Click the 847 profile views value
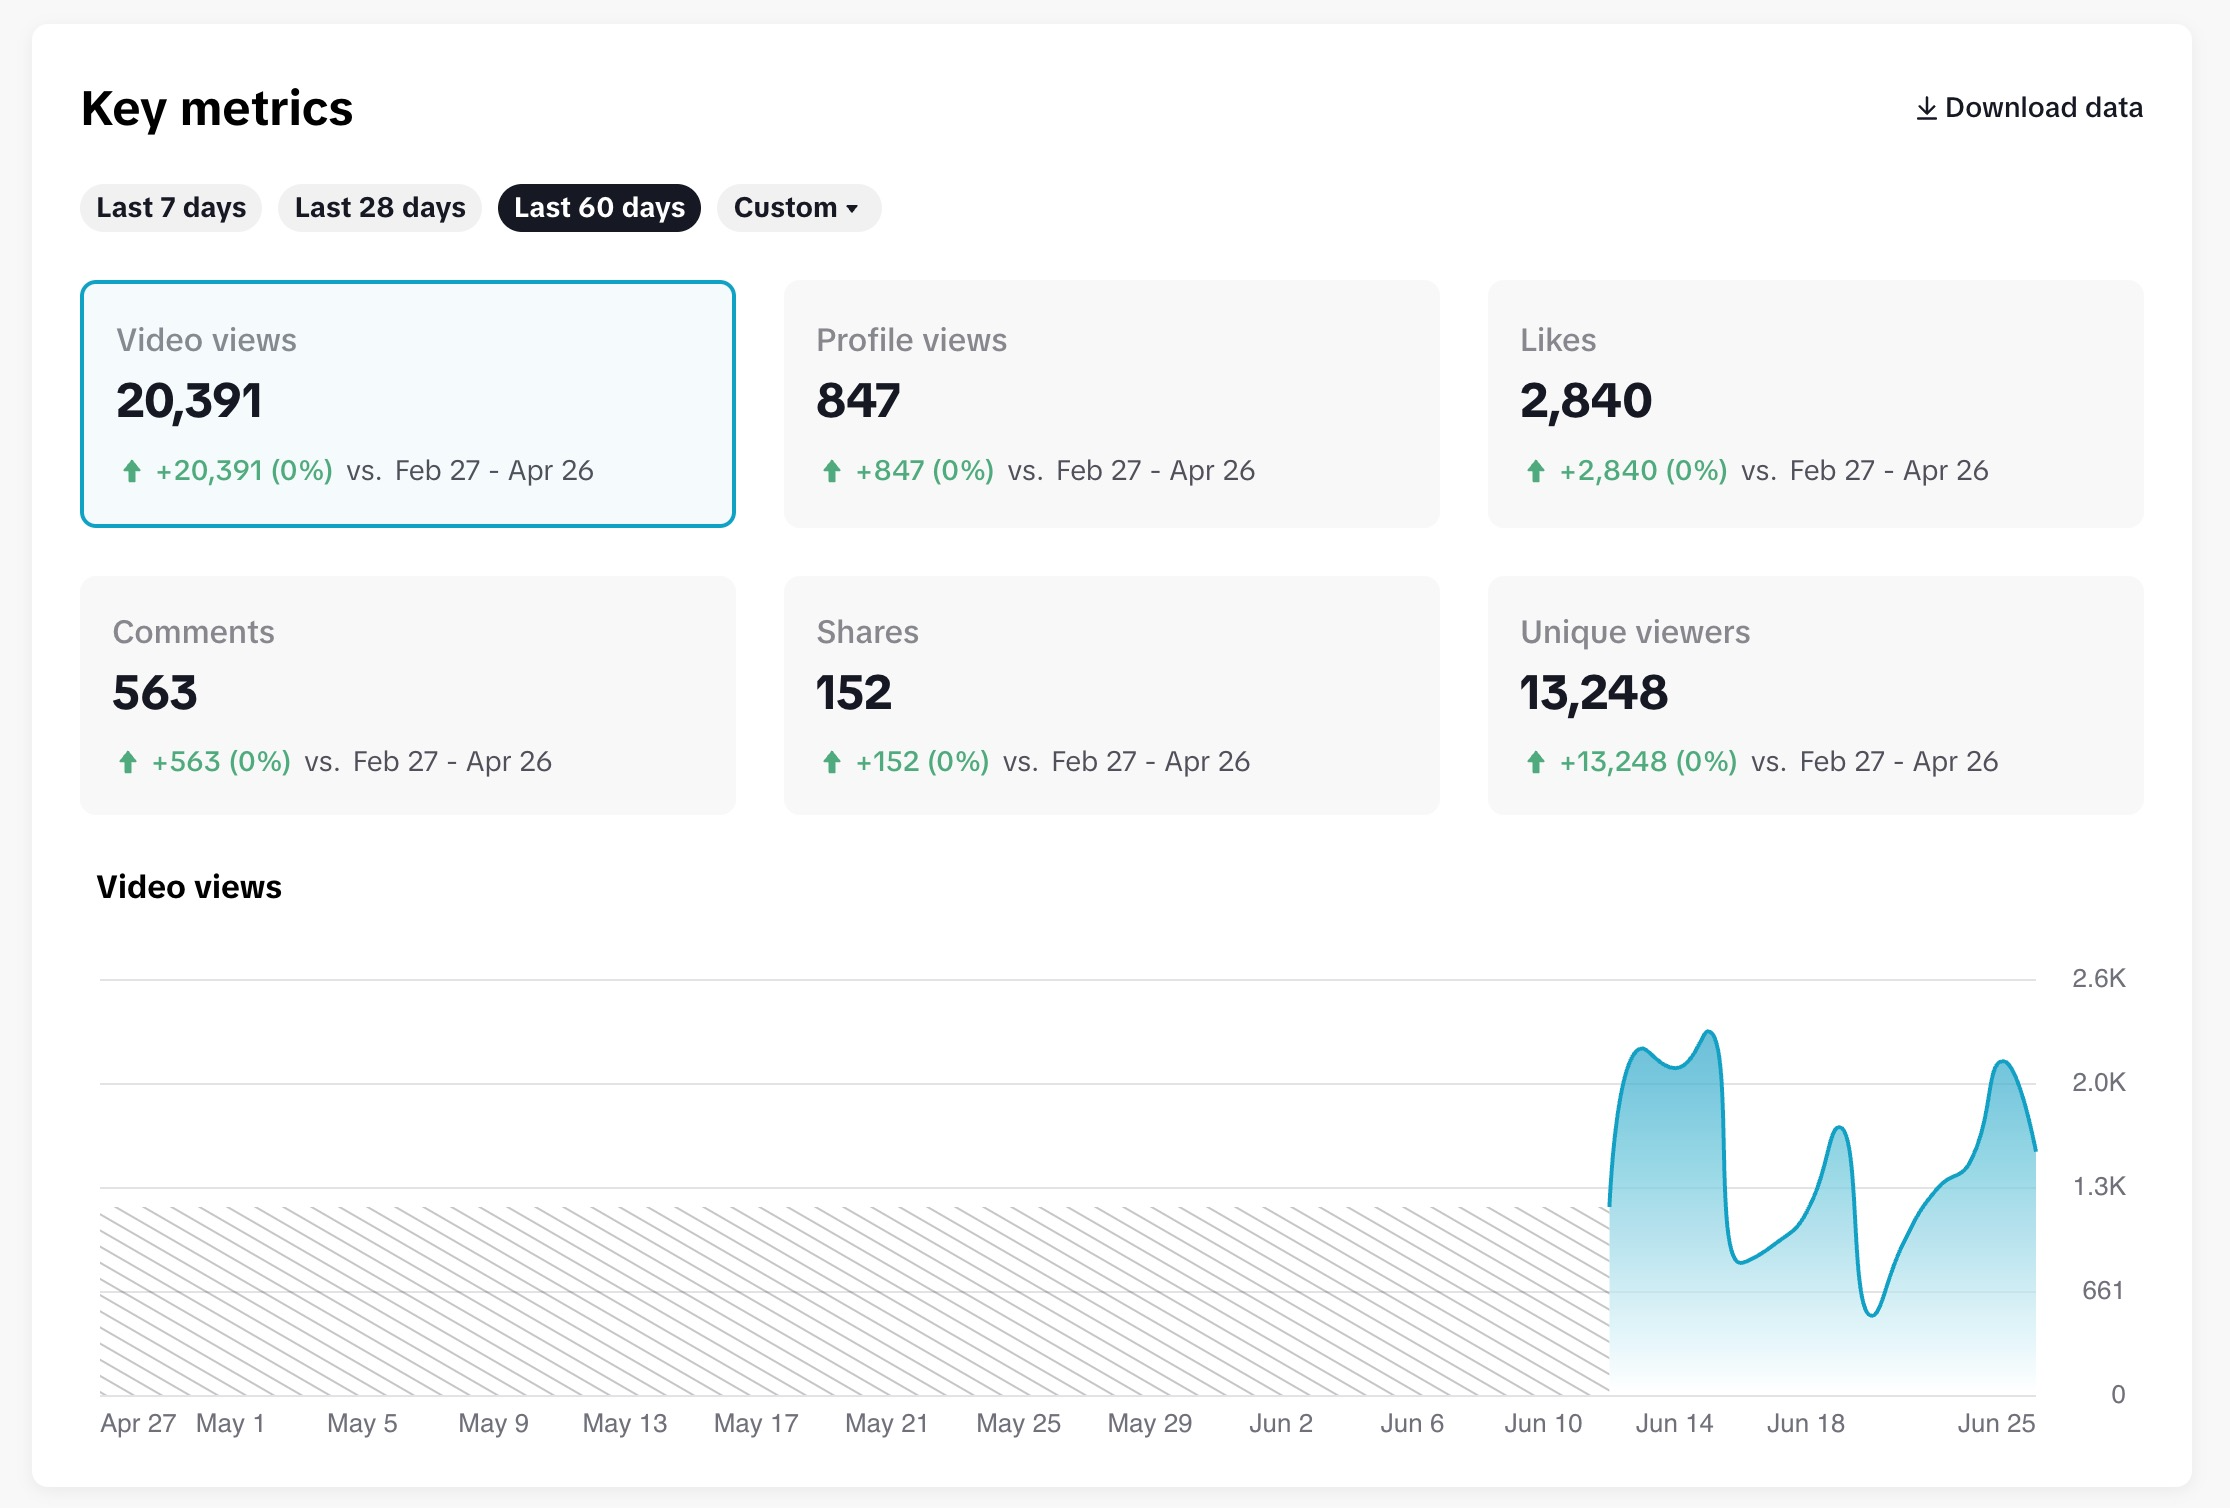 click(x=858, y=400)
